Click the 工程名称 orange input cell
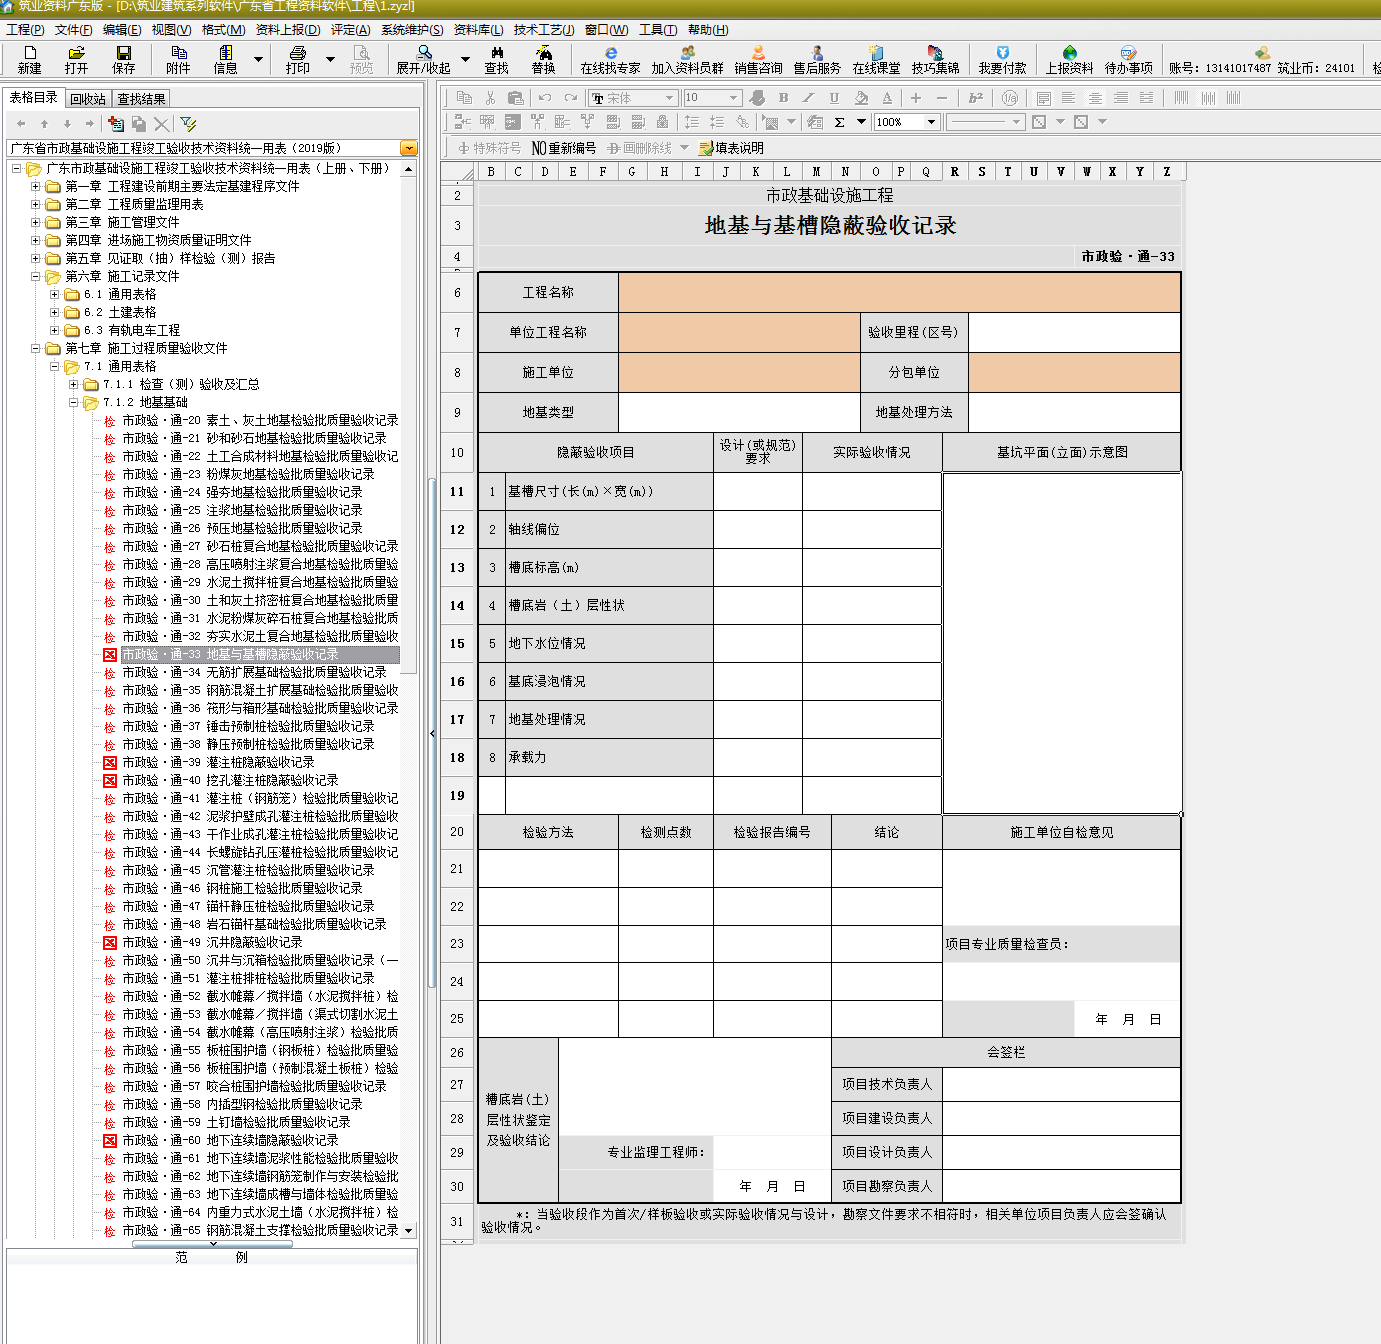This screenshot has width=1381, height=1344. [x=899, y=292]
